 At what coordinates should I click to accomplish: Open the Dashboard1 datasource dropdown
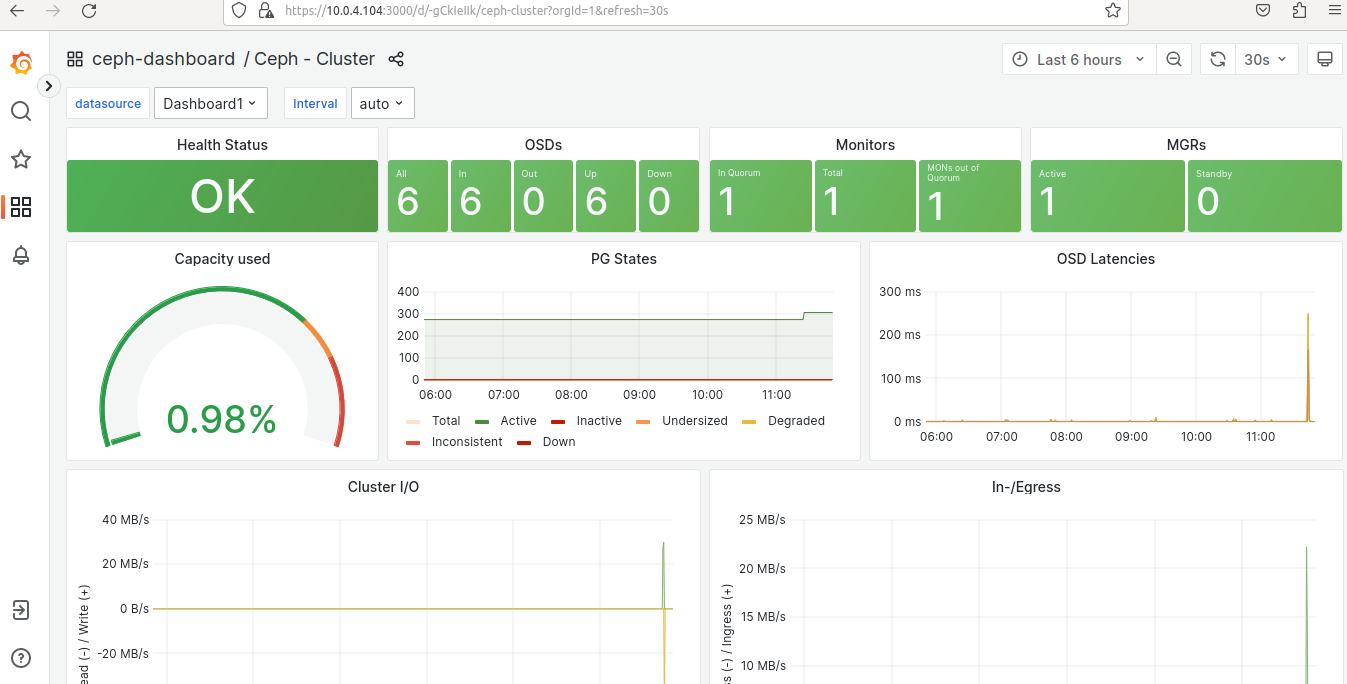pos(211,103)
